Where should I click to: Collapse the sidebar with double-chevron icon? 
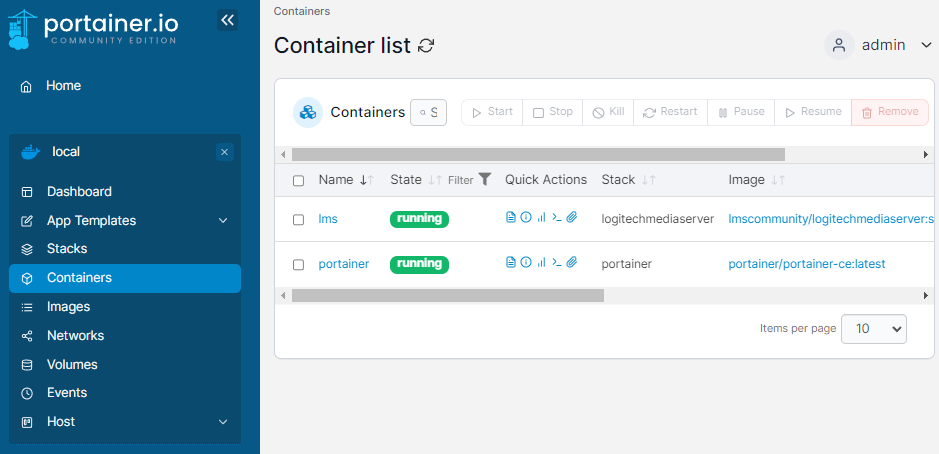point(227,20)
